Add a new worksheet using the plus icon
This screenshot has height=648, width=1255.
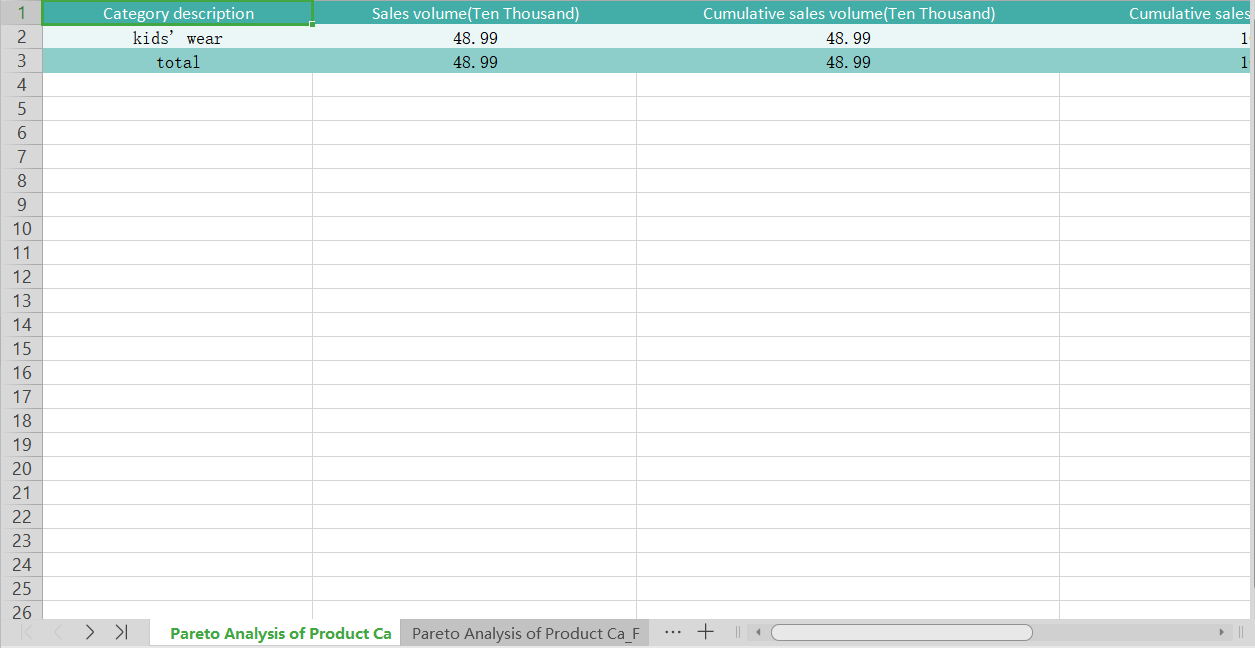pyautogui.click(x=706, y=632)
